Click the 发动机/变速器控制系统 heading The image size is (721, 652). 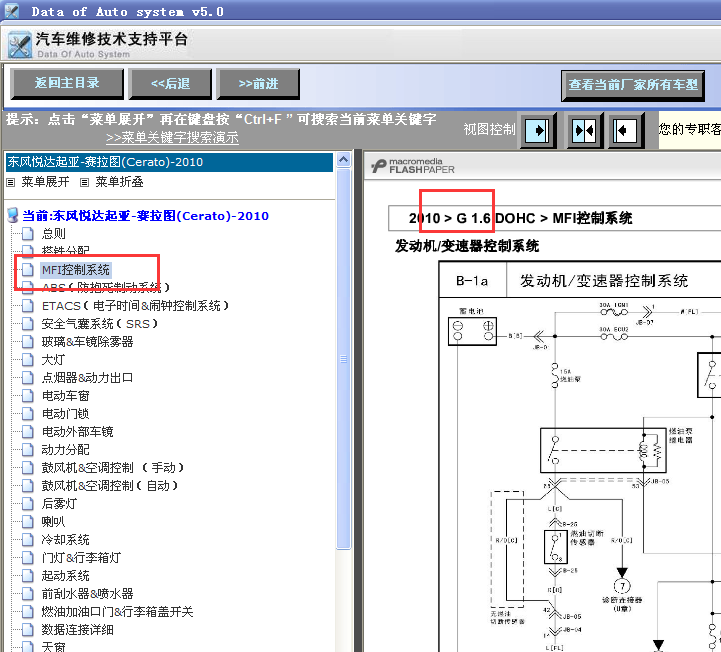click(467, 246)
